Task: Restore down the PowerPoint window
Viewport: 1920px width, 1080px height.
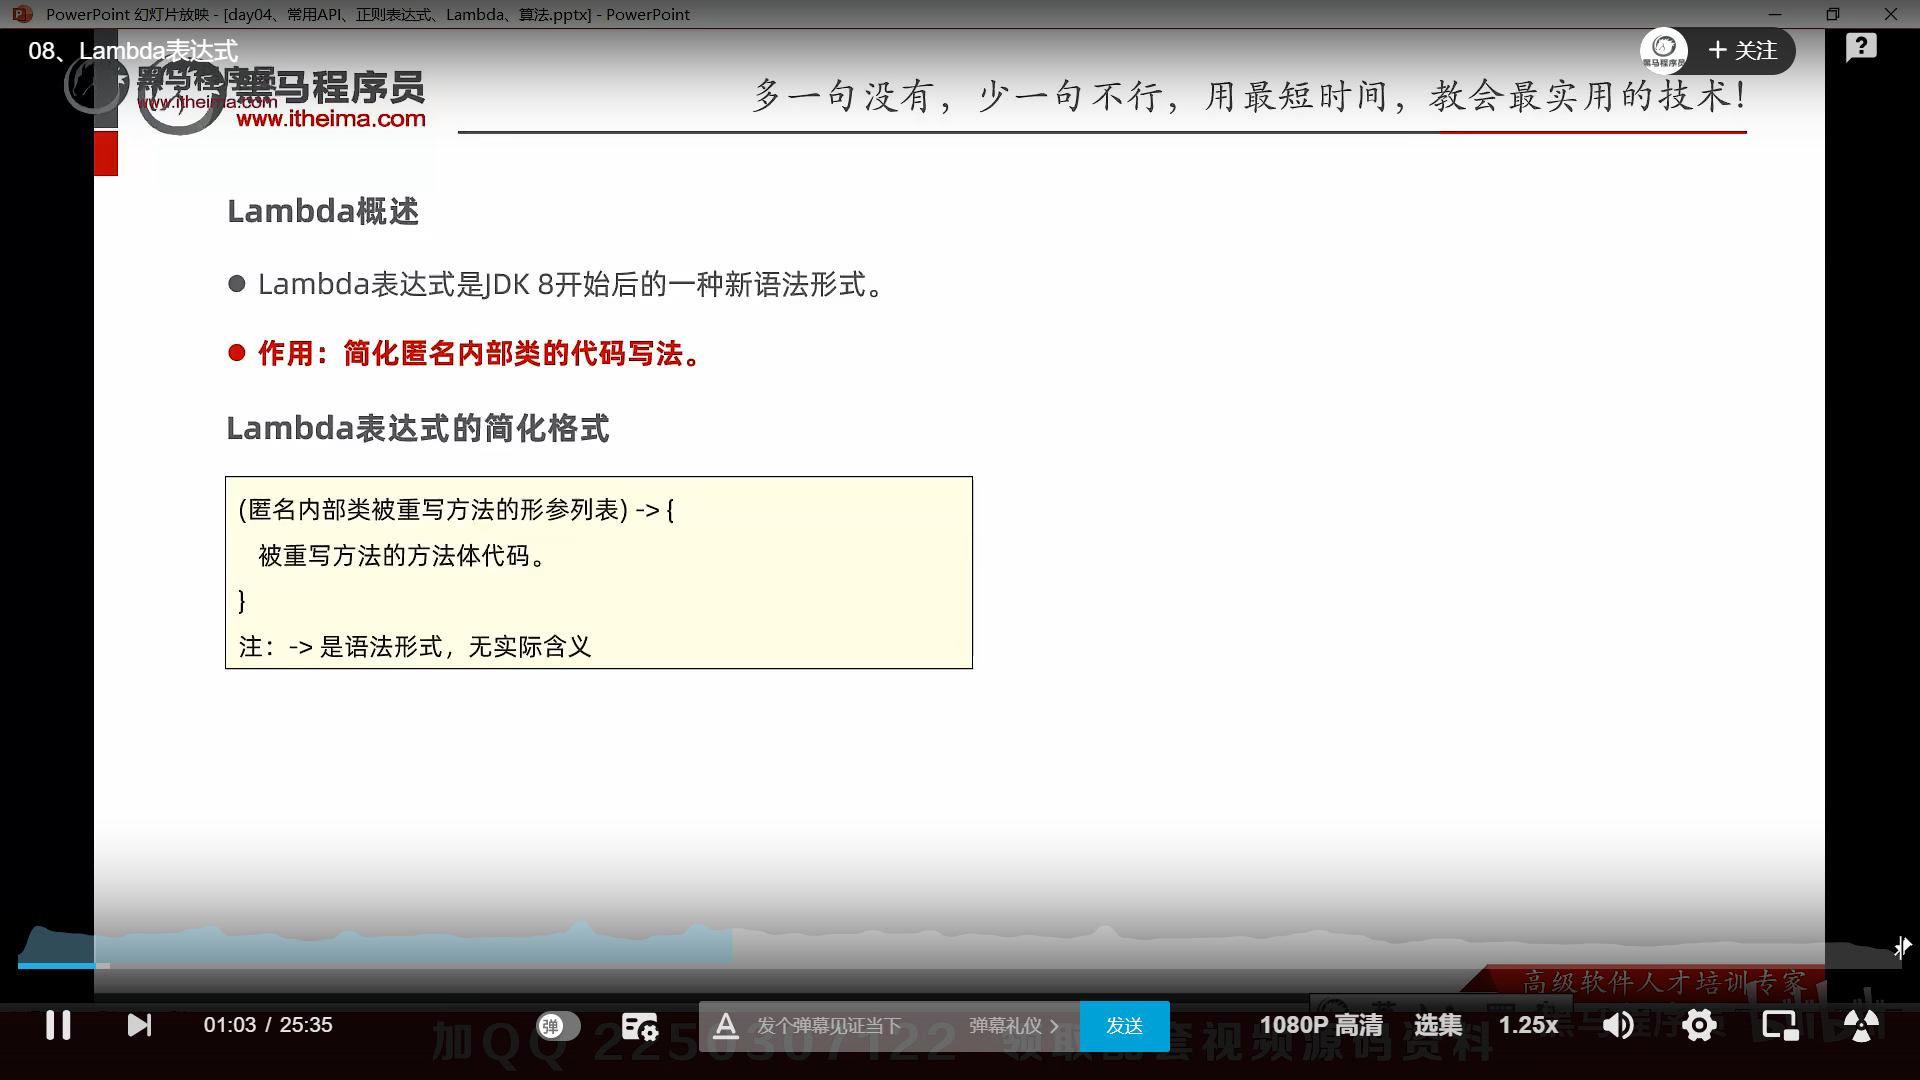Action: 1832,14
